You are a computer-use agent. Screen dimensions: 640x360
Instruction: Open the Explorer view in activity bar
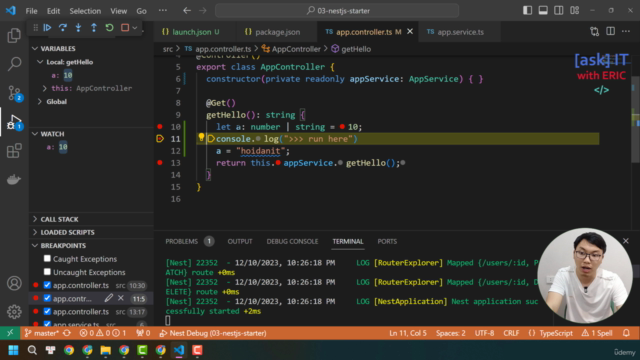pyautogui.click(x=14, y=36)
